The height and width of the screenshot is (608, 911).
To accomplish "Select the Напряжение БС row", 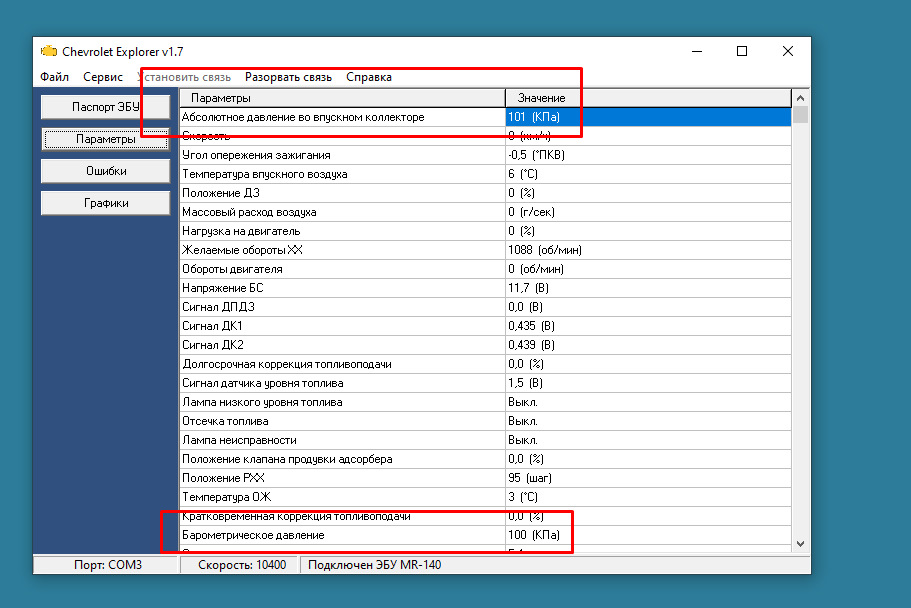I will tap(485, 288).
